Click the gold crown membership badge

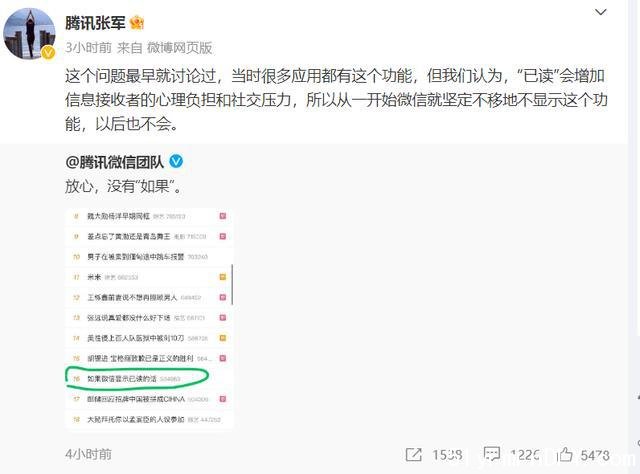pyautogui.click(x=136, y=23)
